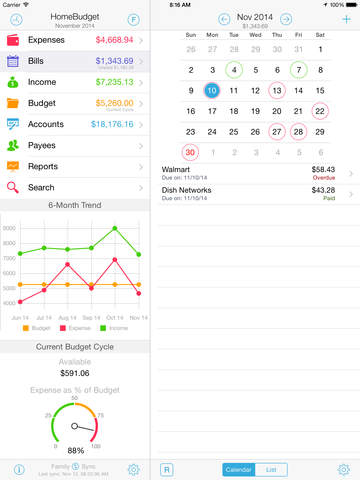Image resolution: width=360 pixels, height=480 pixels.
Task: Select November 13 on the calendar
Action: click(277, 91)
